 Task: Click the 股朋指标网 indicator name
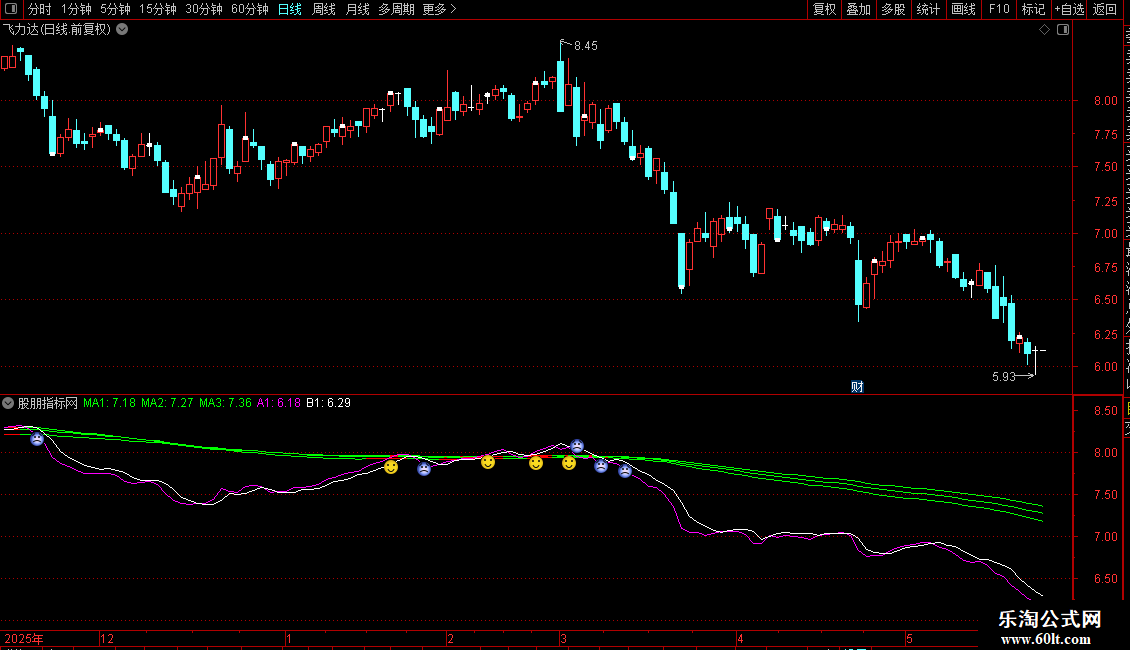tap(48, 403)
